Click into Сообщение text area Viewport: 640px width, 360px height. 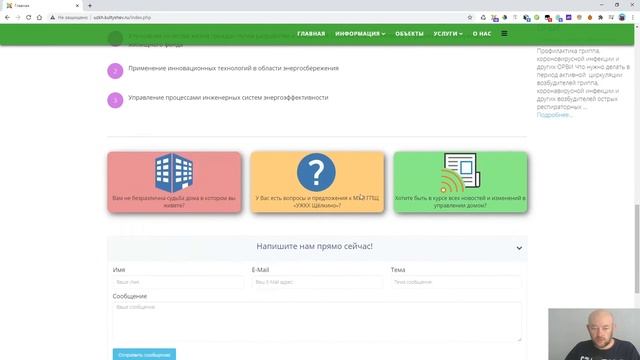coord(317,322)
